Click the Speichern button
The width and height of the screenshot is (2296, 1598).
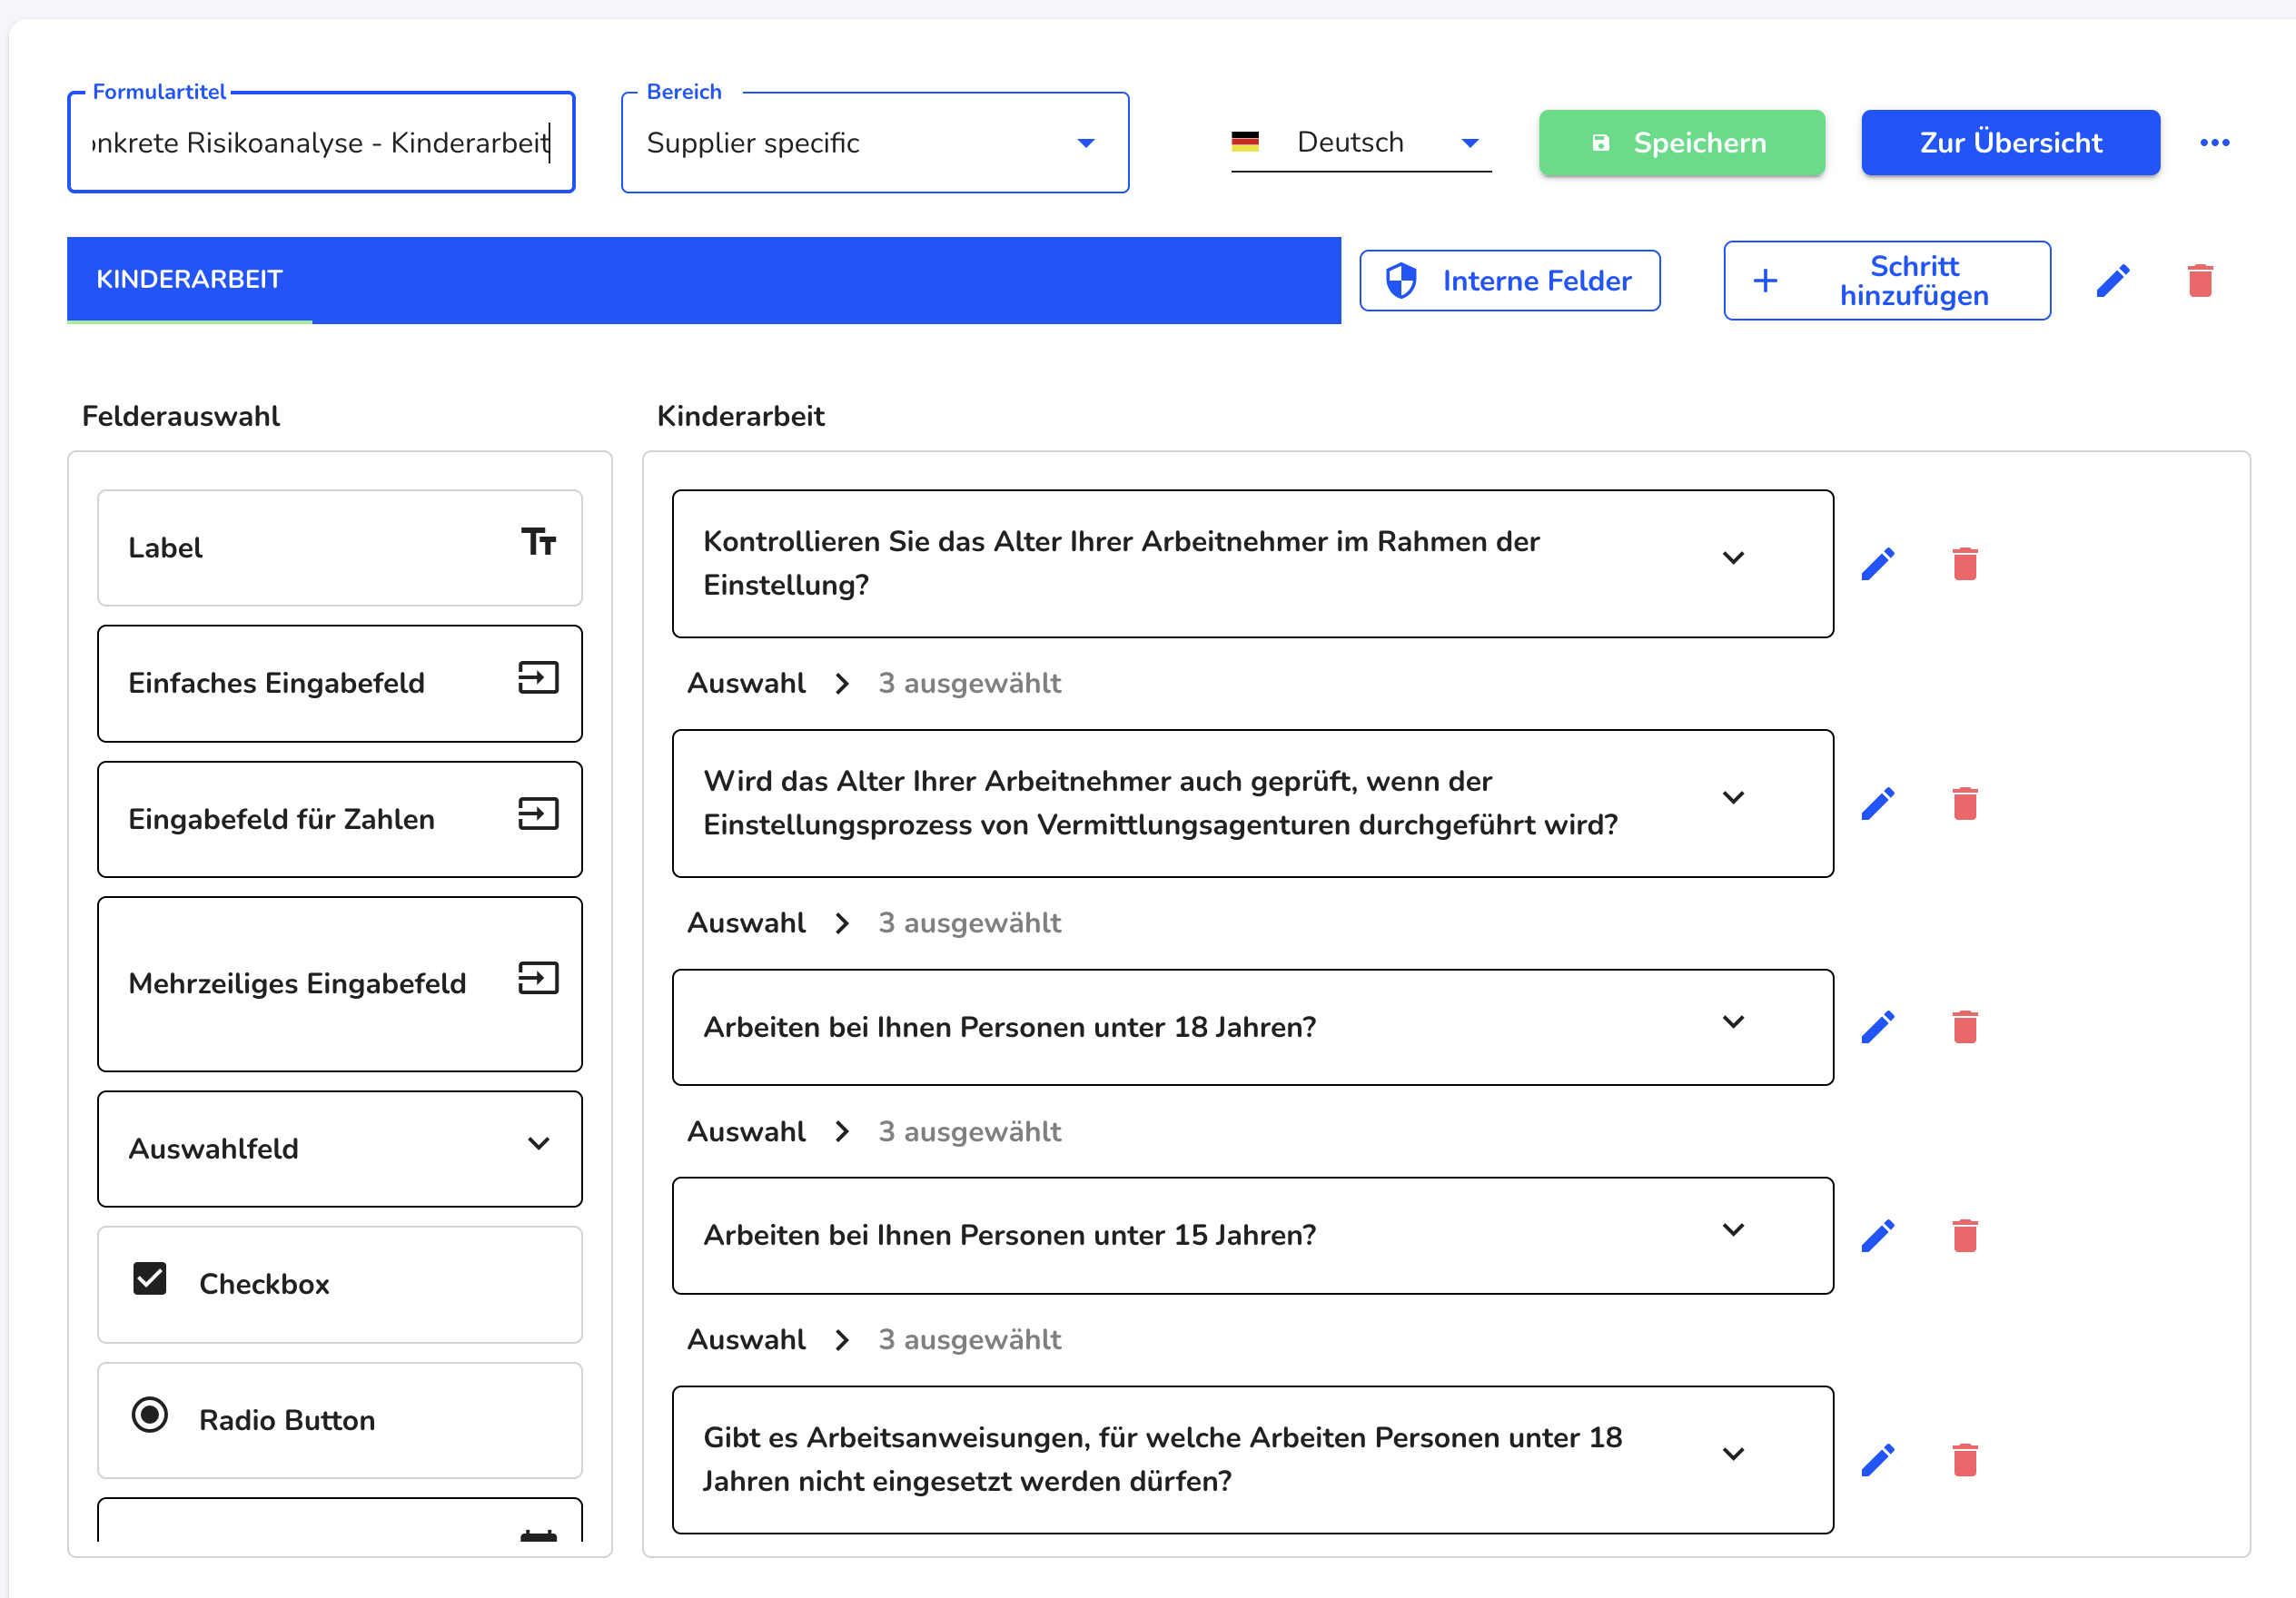coord(1681,143)
